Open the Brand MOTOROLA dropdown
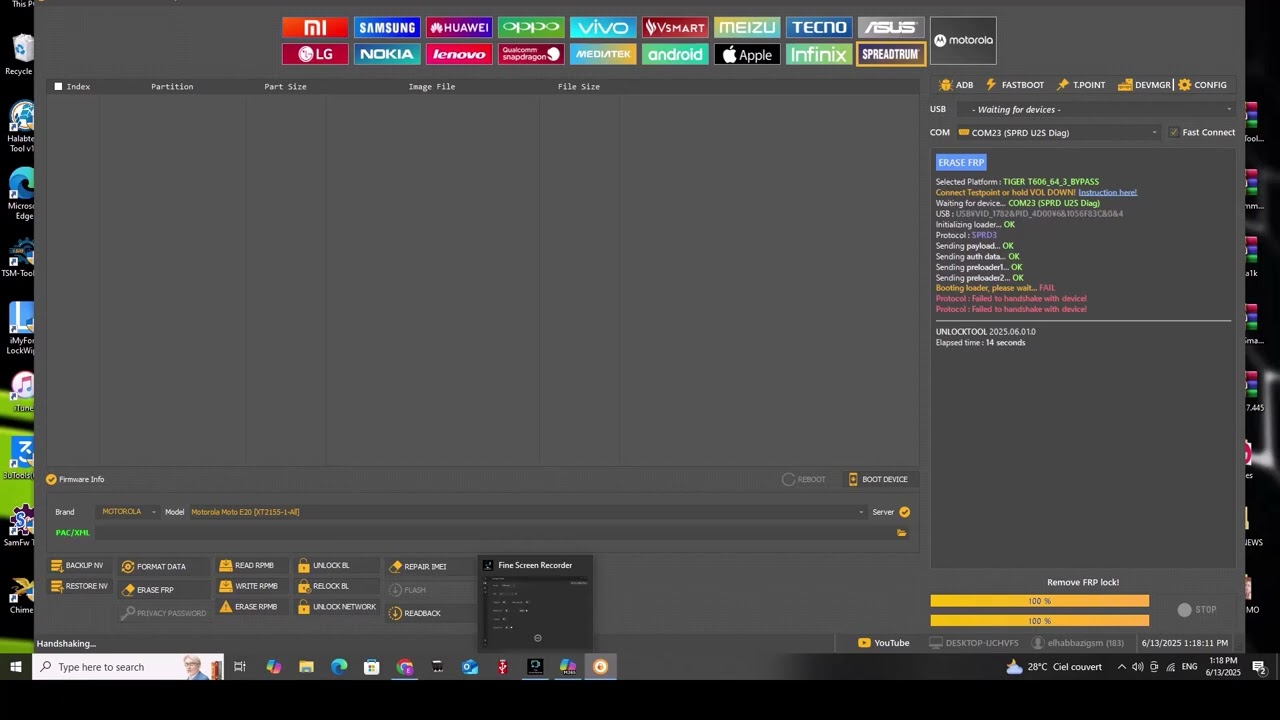1280x720 pixels. 128,512
